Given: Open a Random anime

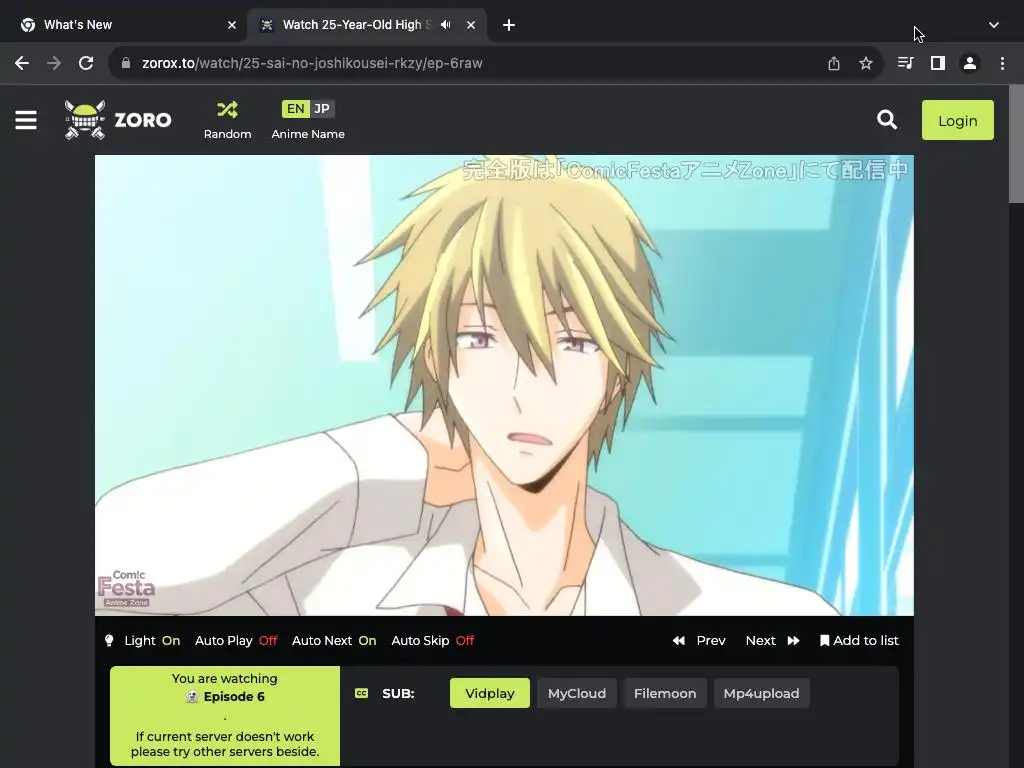Looking at the screenshot, I should coord(227,120).
